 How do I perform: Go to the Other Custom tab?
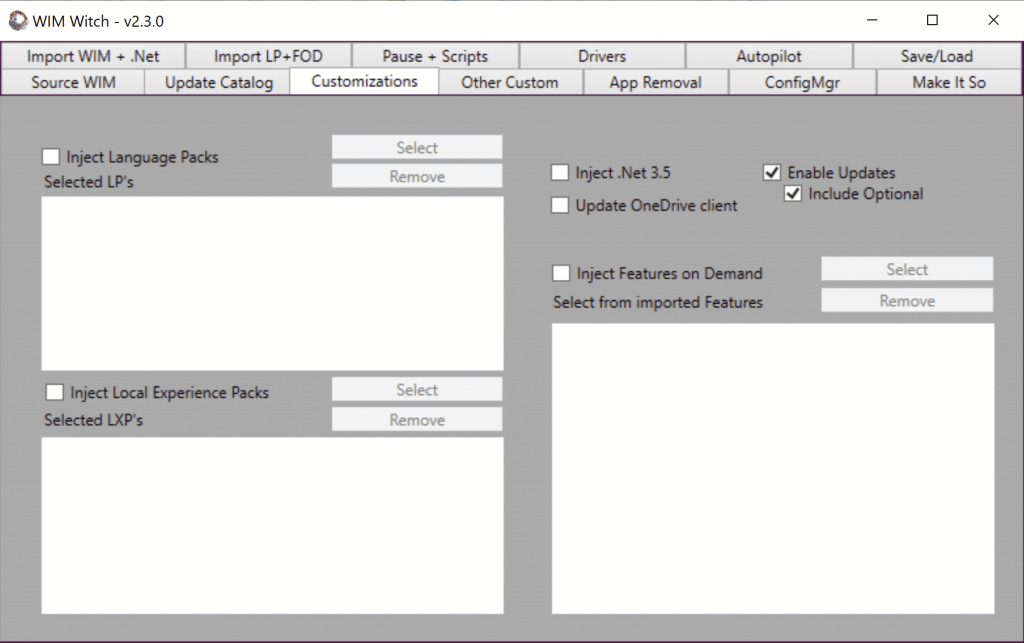(510, 82)
